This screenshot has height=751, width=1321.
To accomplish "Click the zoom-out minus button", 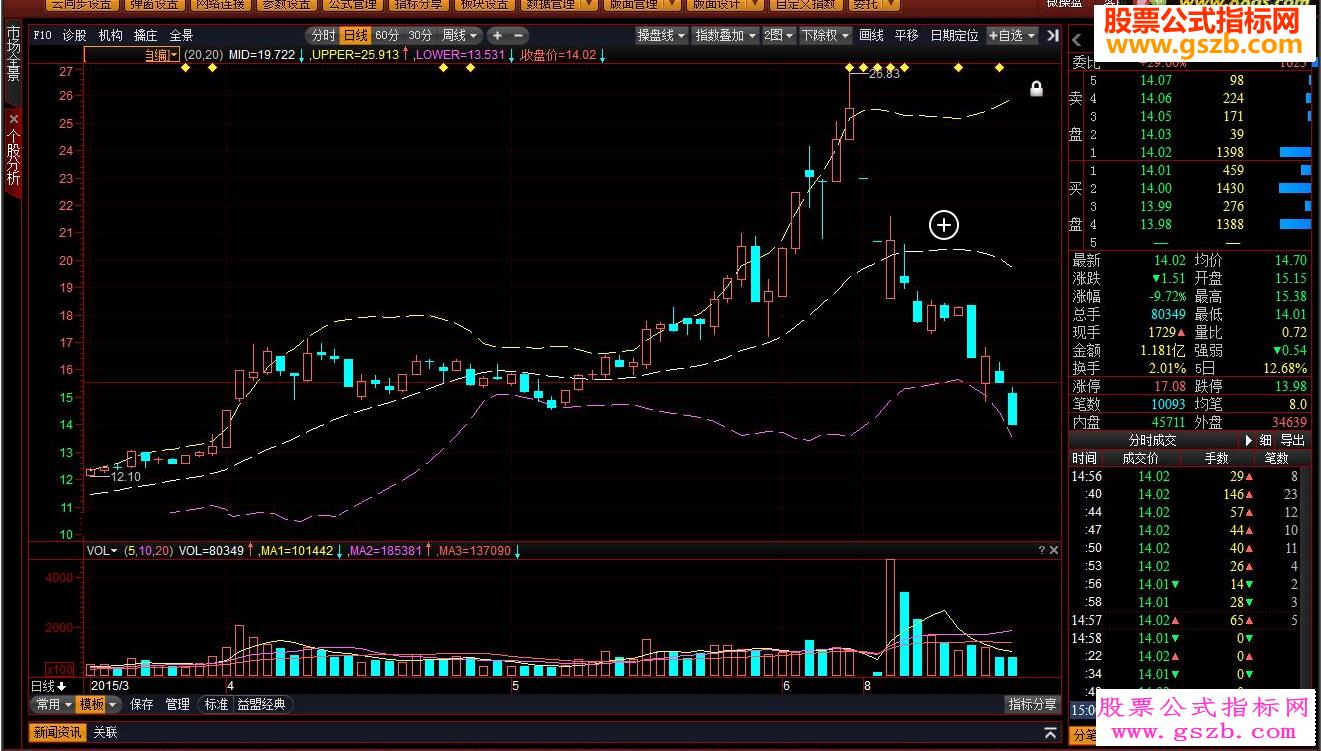I will (x=519, y=35).
